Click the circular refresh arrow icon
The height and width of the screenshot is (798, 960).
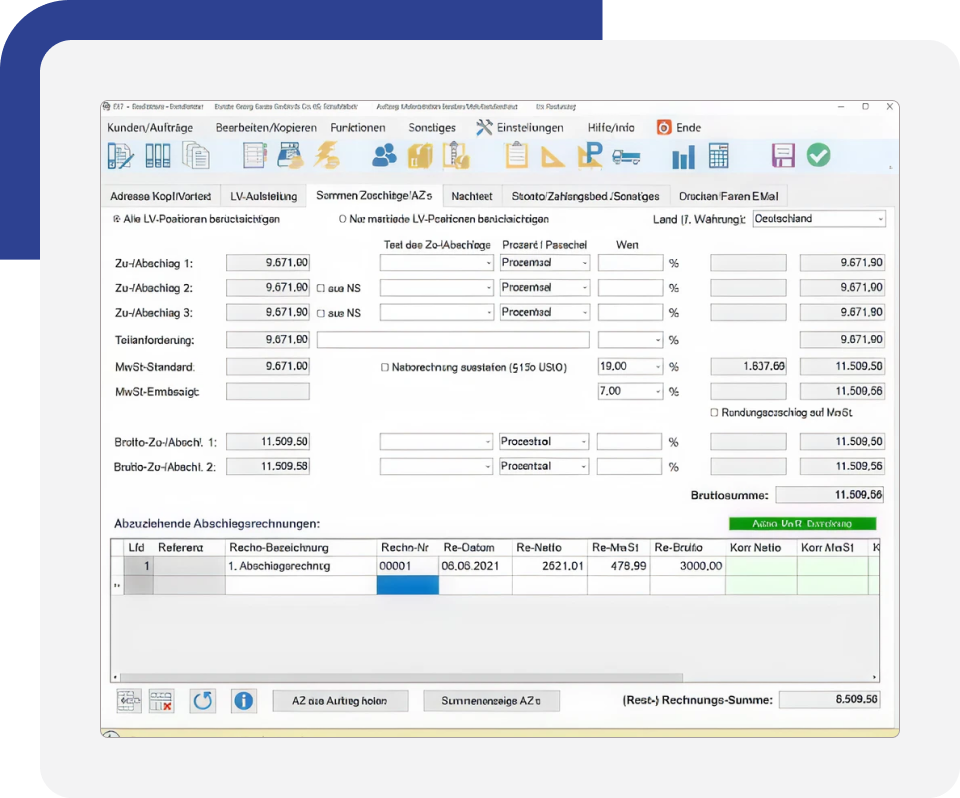pos(203,700)
